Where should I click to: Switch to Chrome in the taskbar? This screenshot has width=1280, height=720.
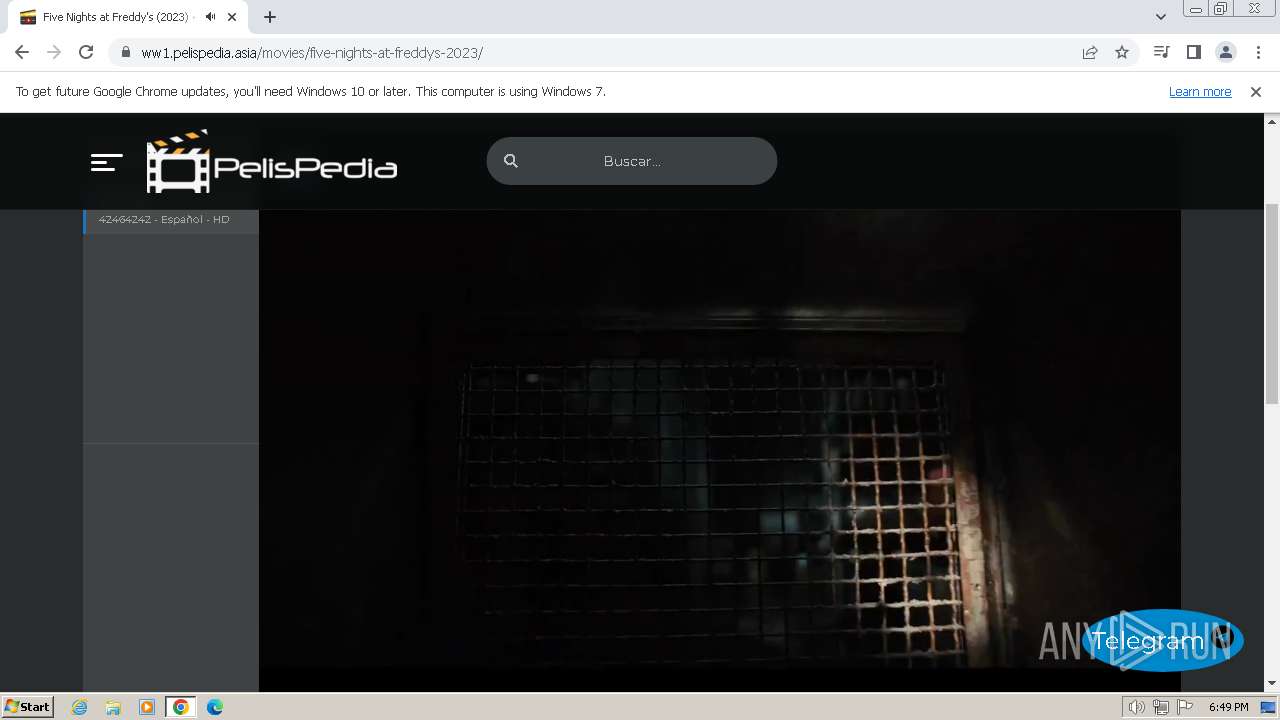[x=181, y=707]
